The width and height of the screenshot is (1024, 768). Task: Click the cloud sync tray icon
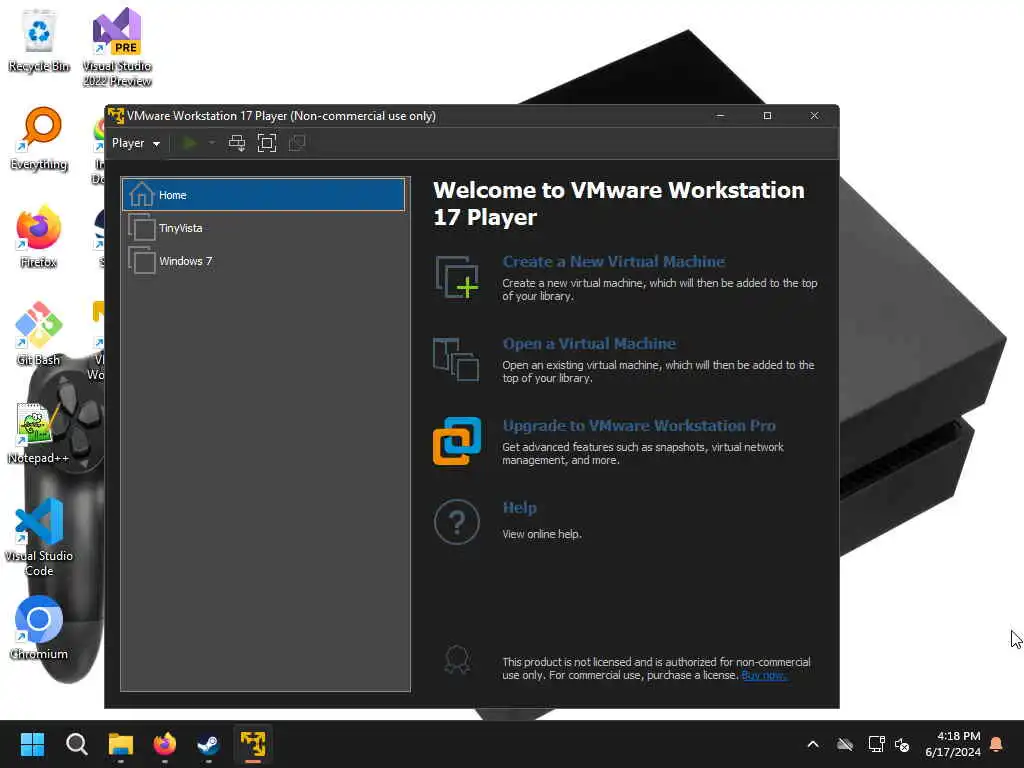pos(845,744)
